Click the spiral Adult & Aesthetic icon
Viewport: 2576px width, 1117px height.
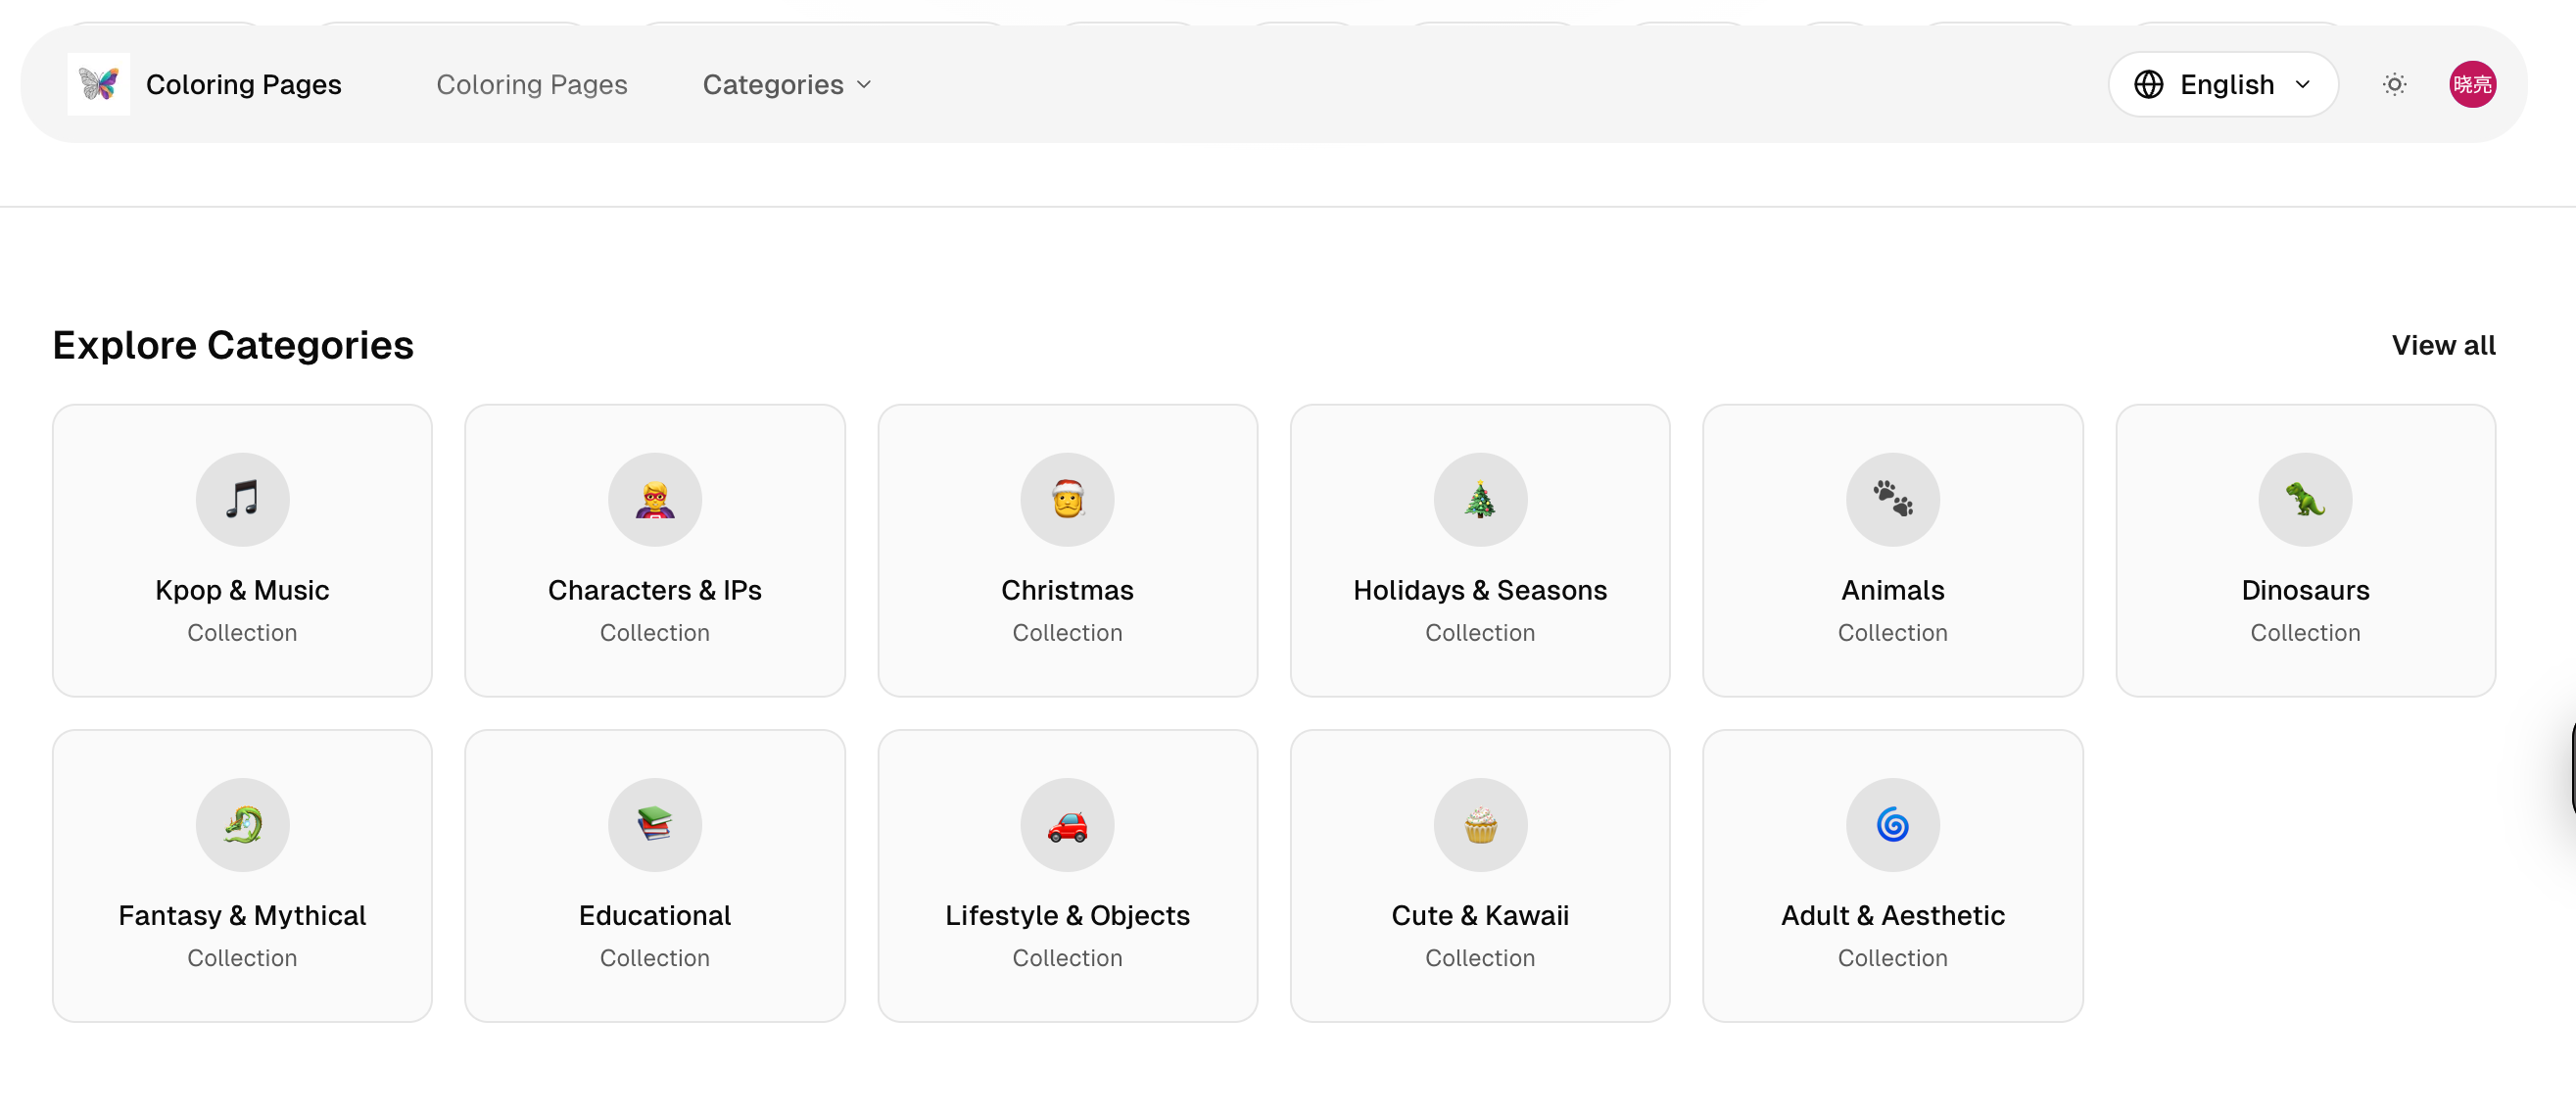(1892, 824)
